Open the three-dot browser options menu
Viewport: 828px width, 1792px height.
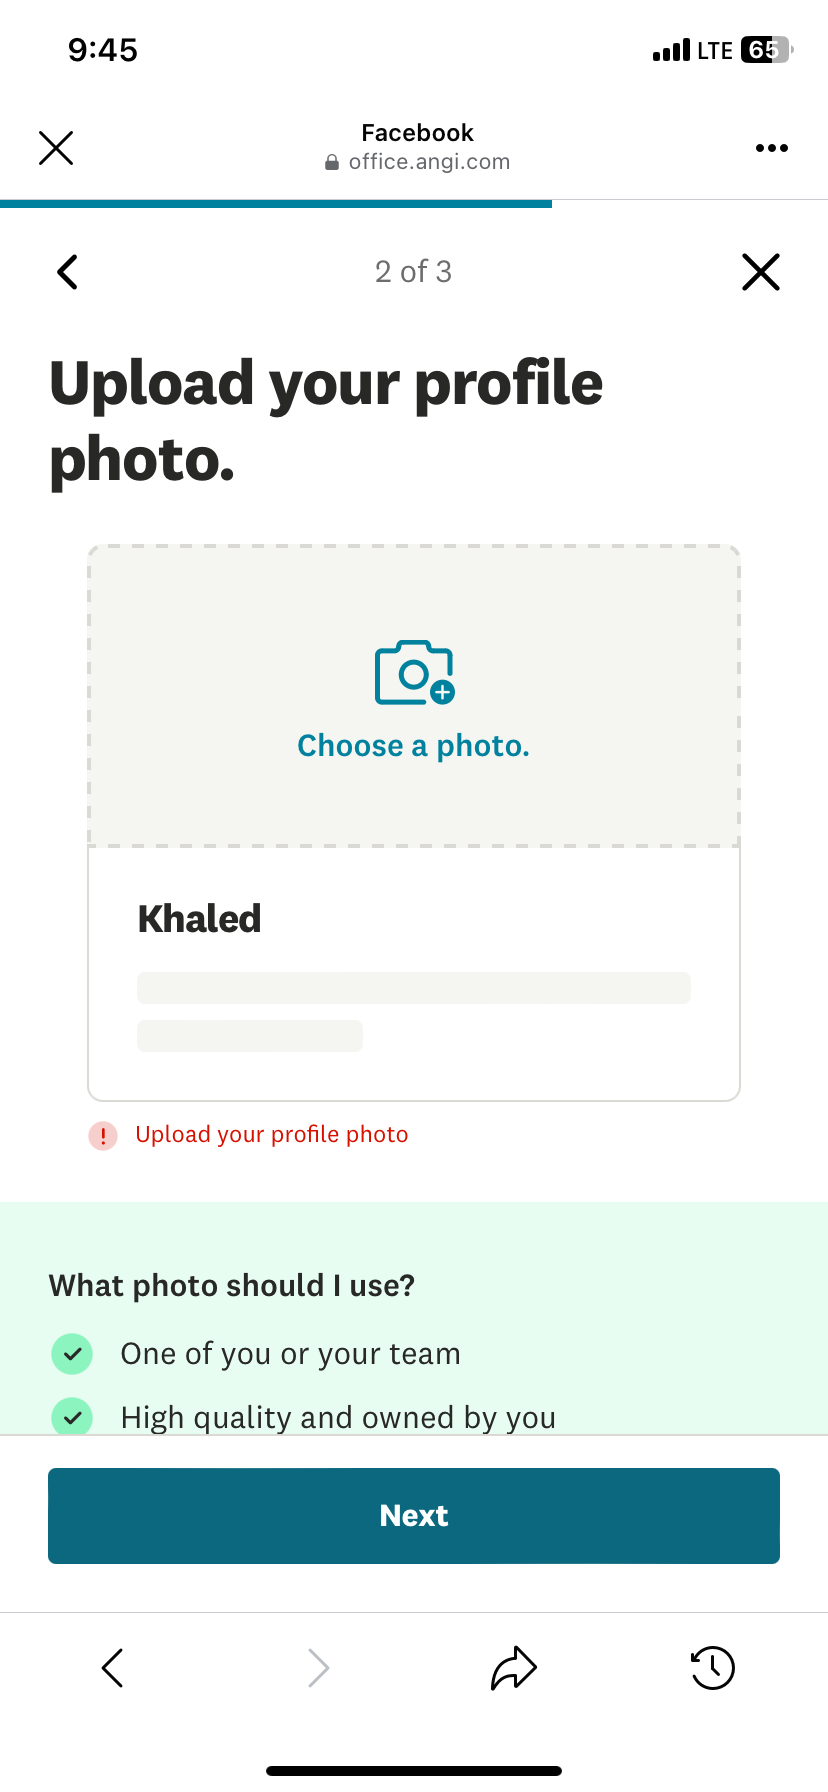pos(771,147)
